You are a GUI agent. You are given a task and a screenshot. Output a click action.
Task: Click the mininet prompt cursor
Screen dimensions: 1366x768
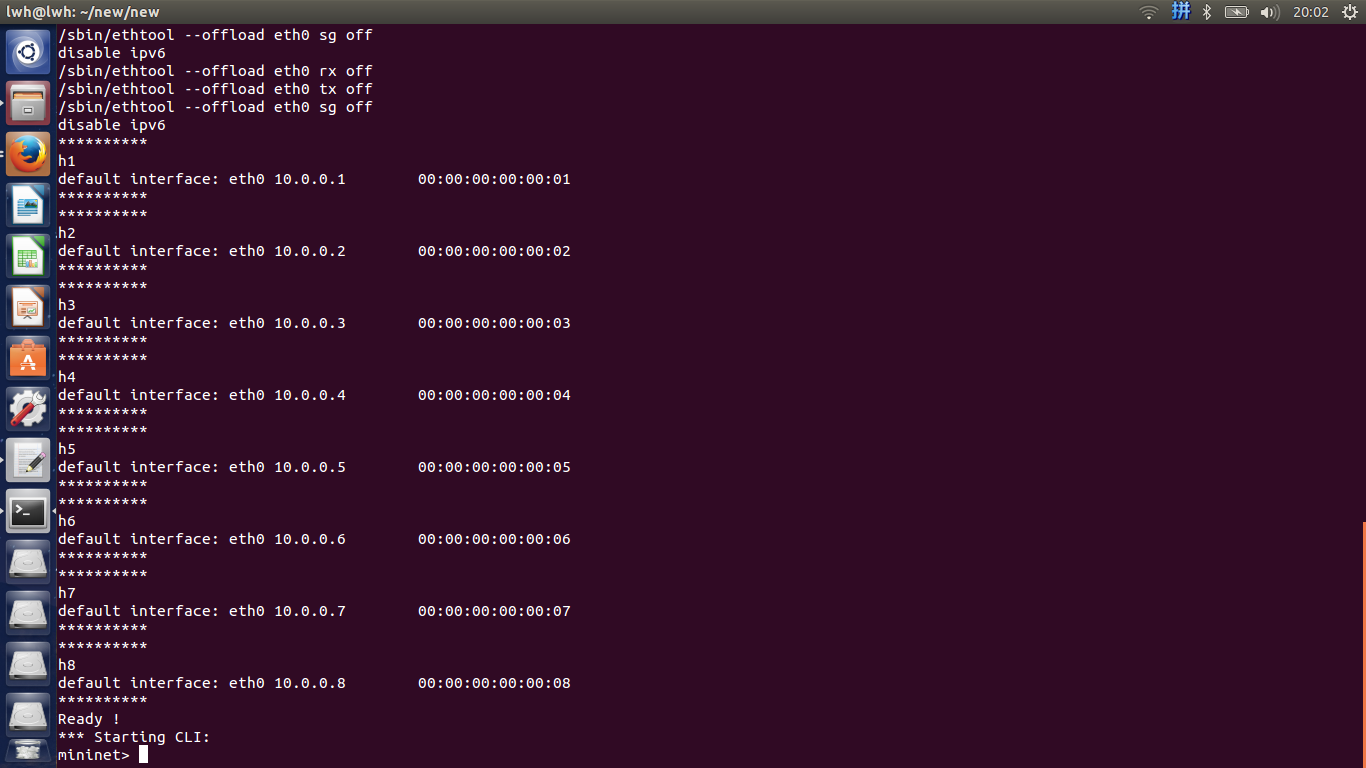pyautogui.click(x=141, y=755)
